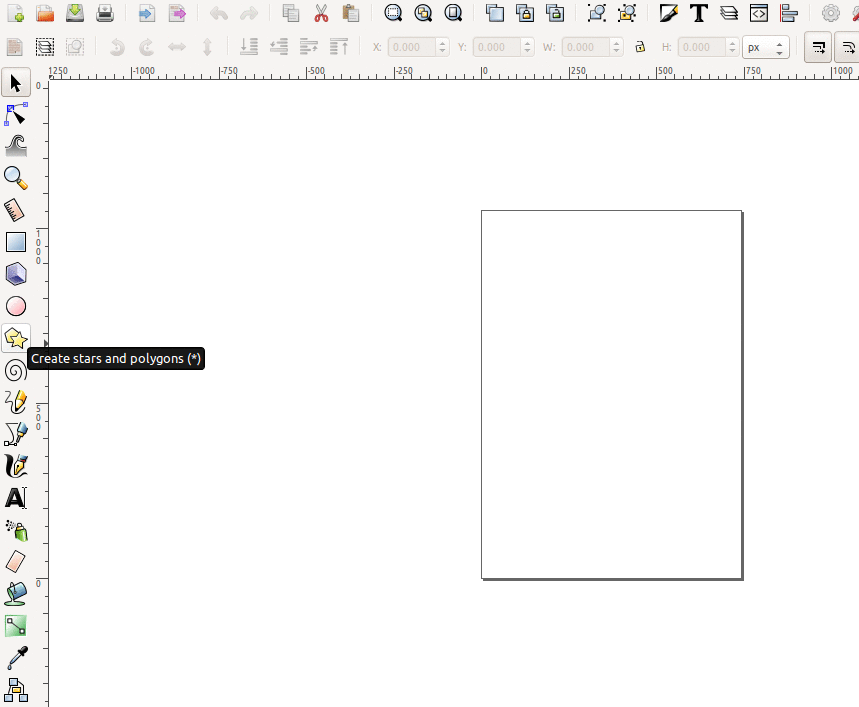Open Inkscape preferences with the gear icon

coord(829,13)
